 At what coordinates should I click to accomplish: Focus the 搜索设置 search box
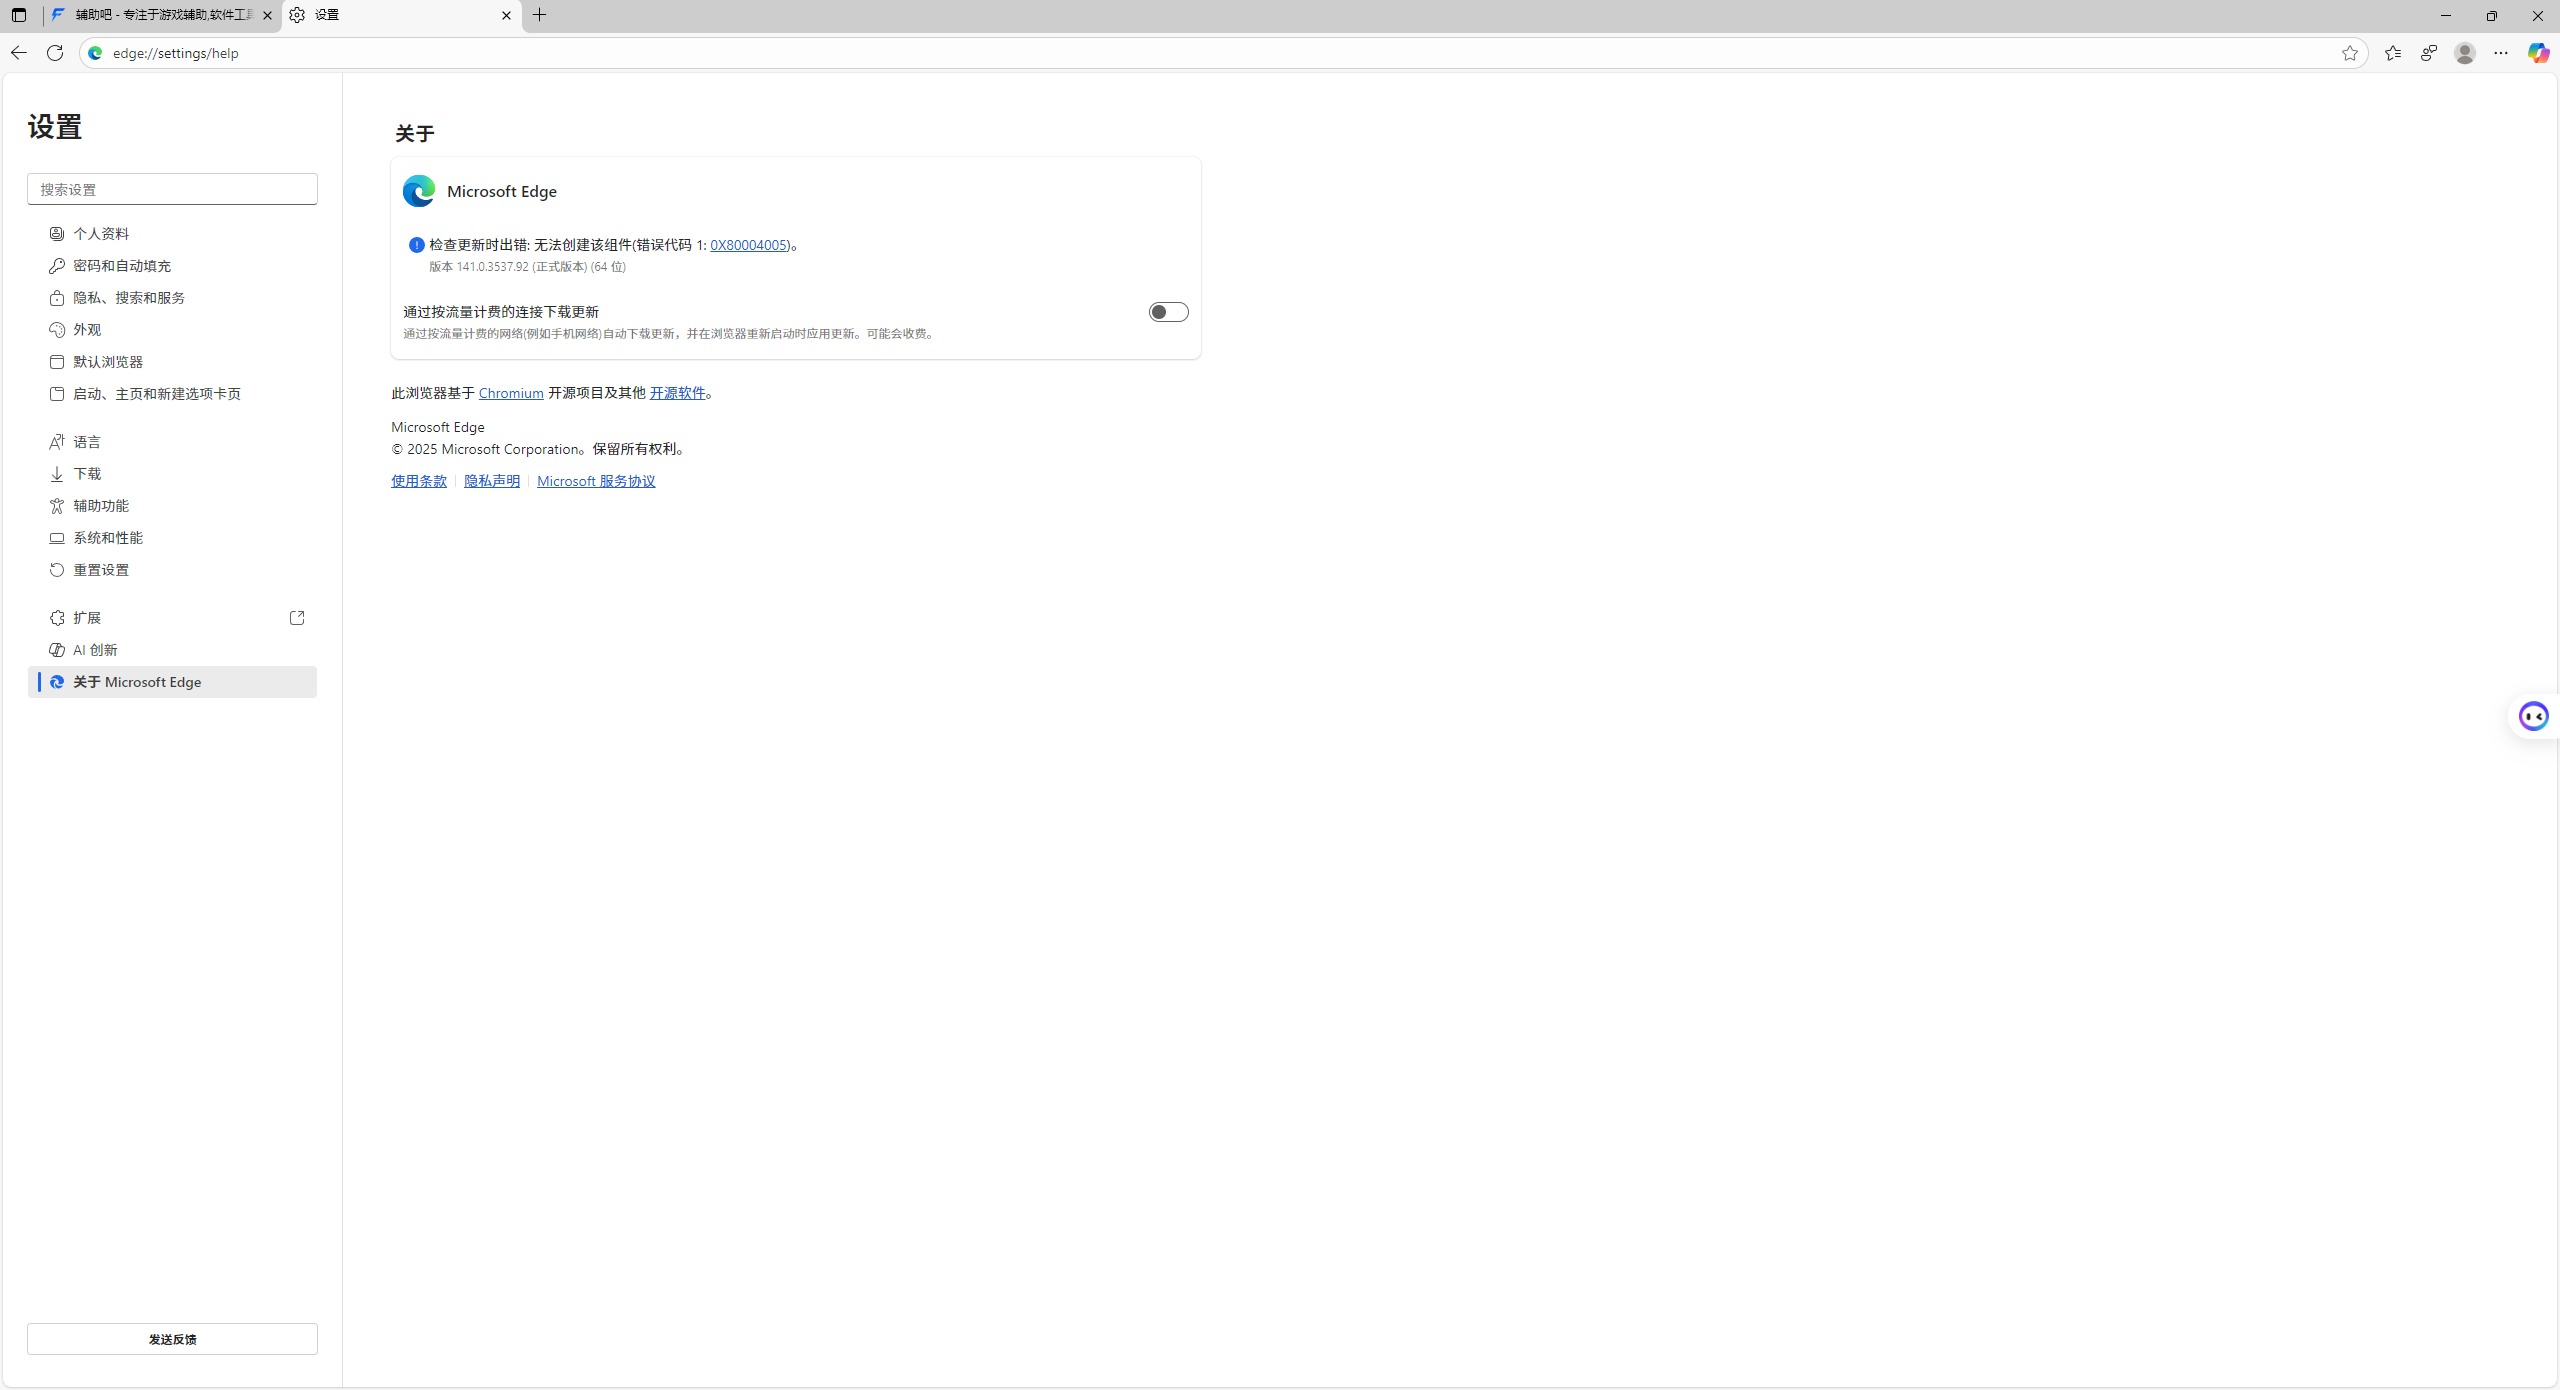(x=172, y=189)
